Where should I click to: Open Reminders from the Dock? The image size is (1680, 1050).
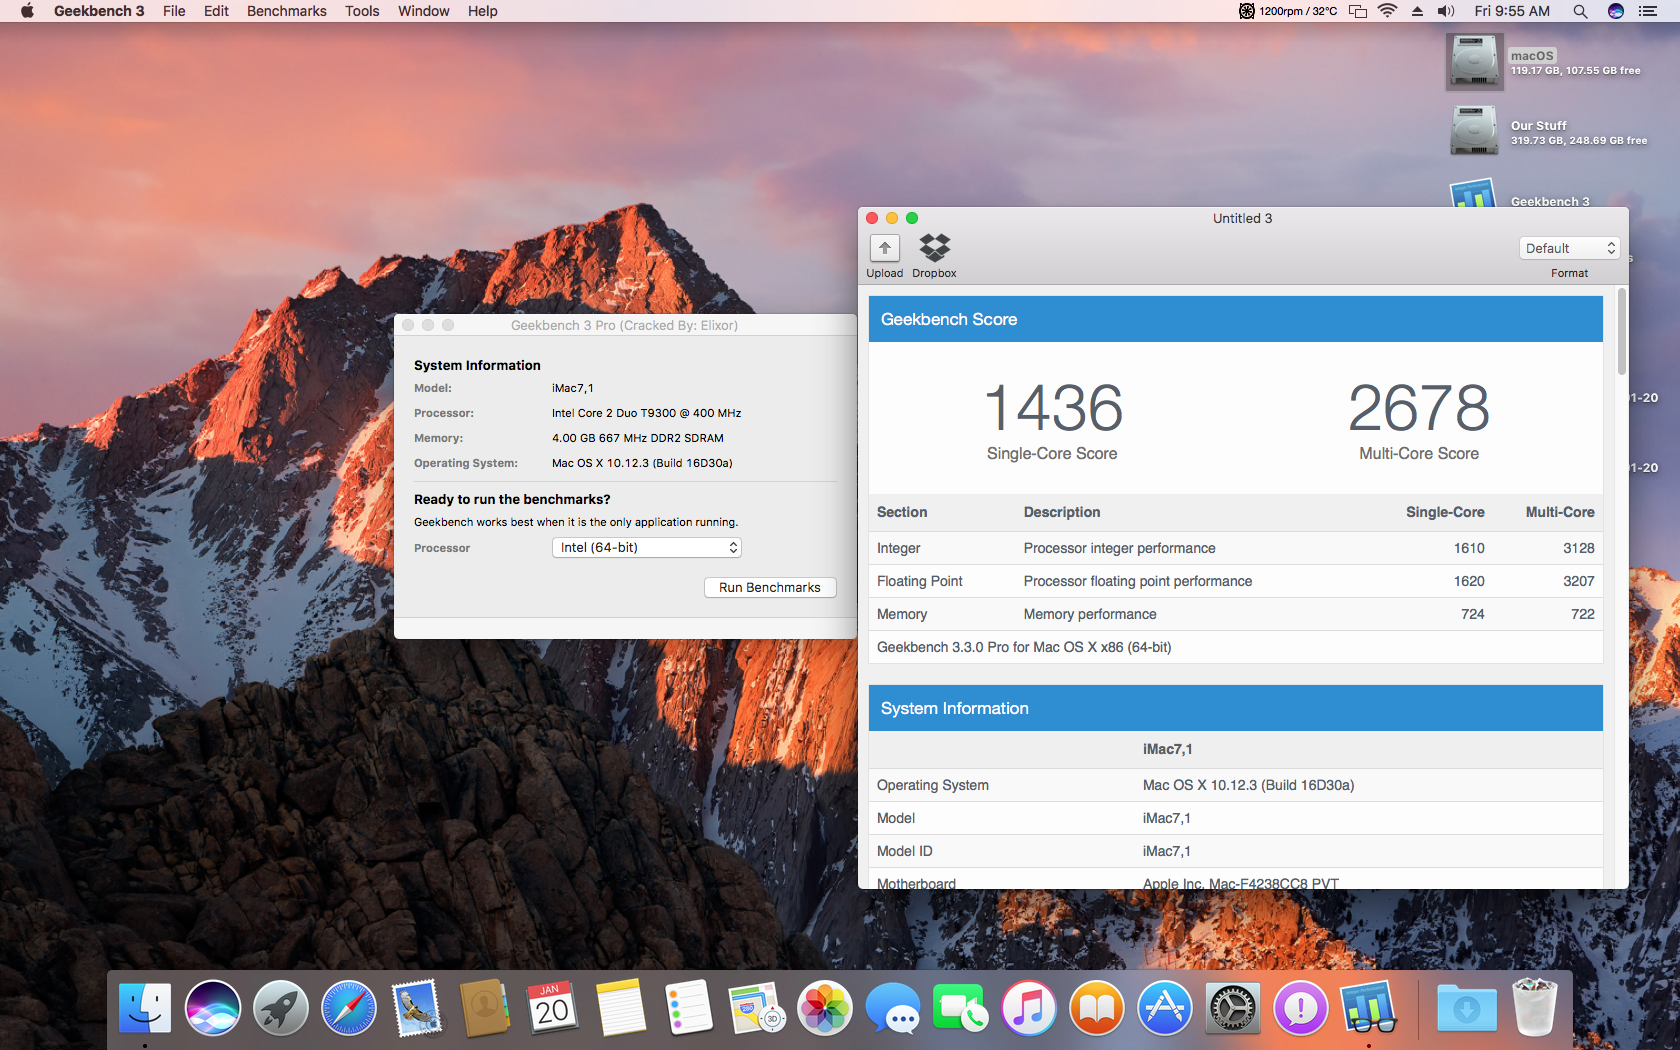pos(689,1008)
